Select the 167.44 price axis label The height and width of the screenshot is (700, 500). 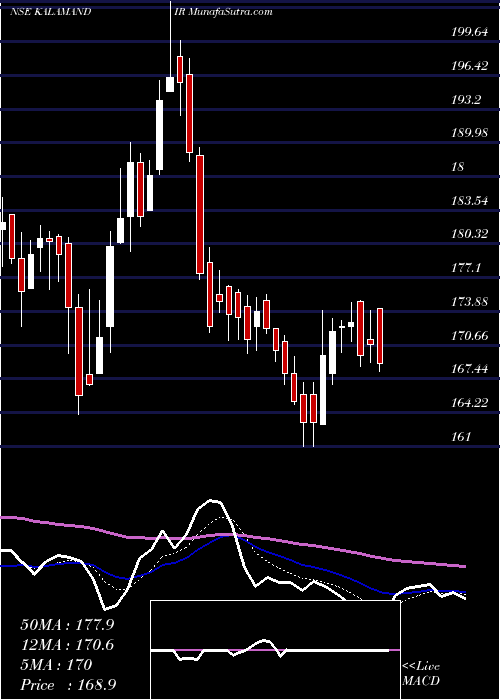(x=469, y=369)
